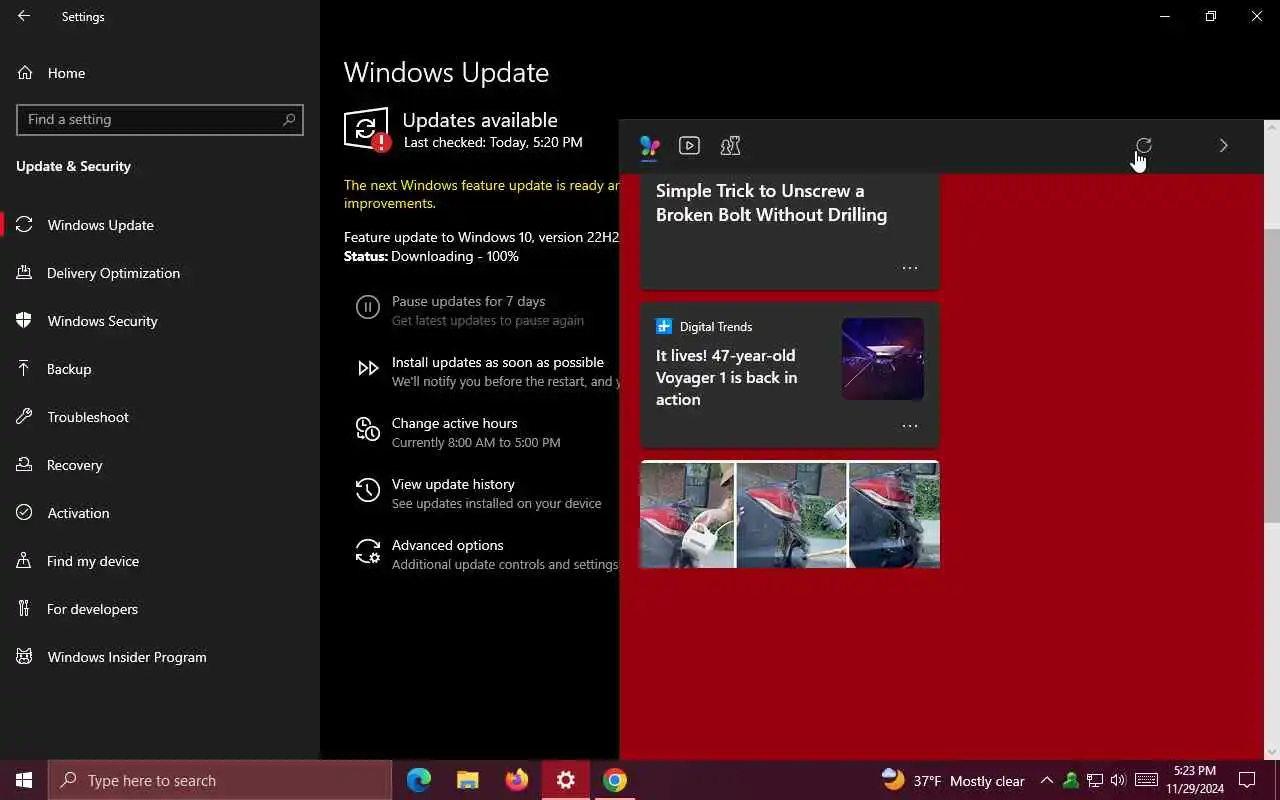Image resolution: width=1280 pixels, height=800 pixels.
Task: Click the Activation checkmark circle icon
Action: tap(25, 513)
